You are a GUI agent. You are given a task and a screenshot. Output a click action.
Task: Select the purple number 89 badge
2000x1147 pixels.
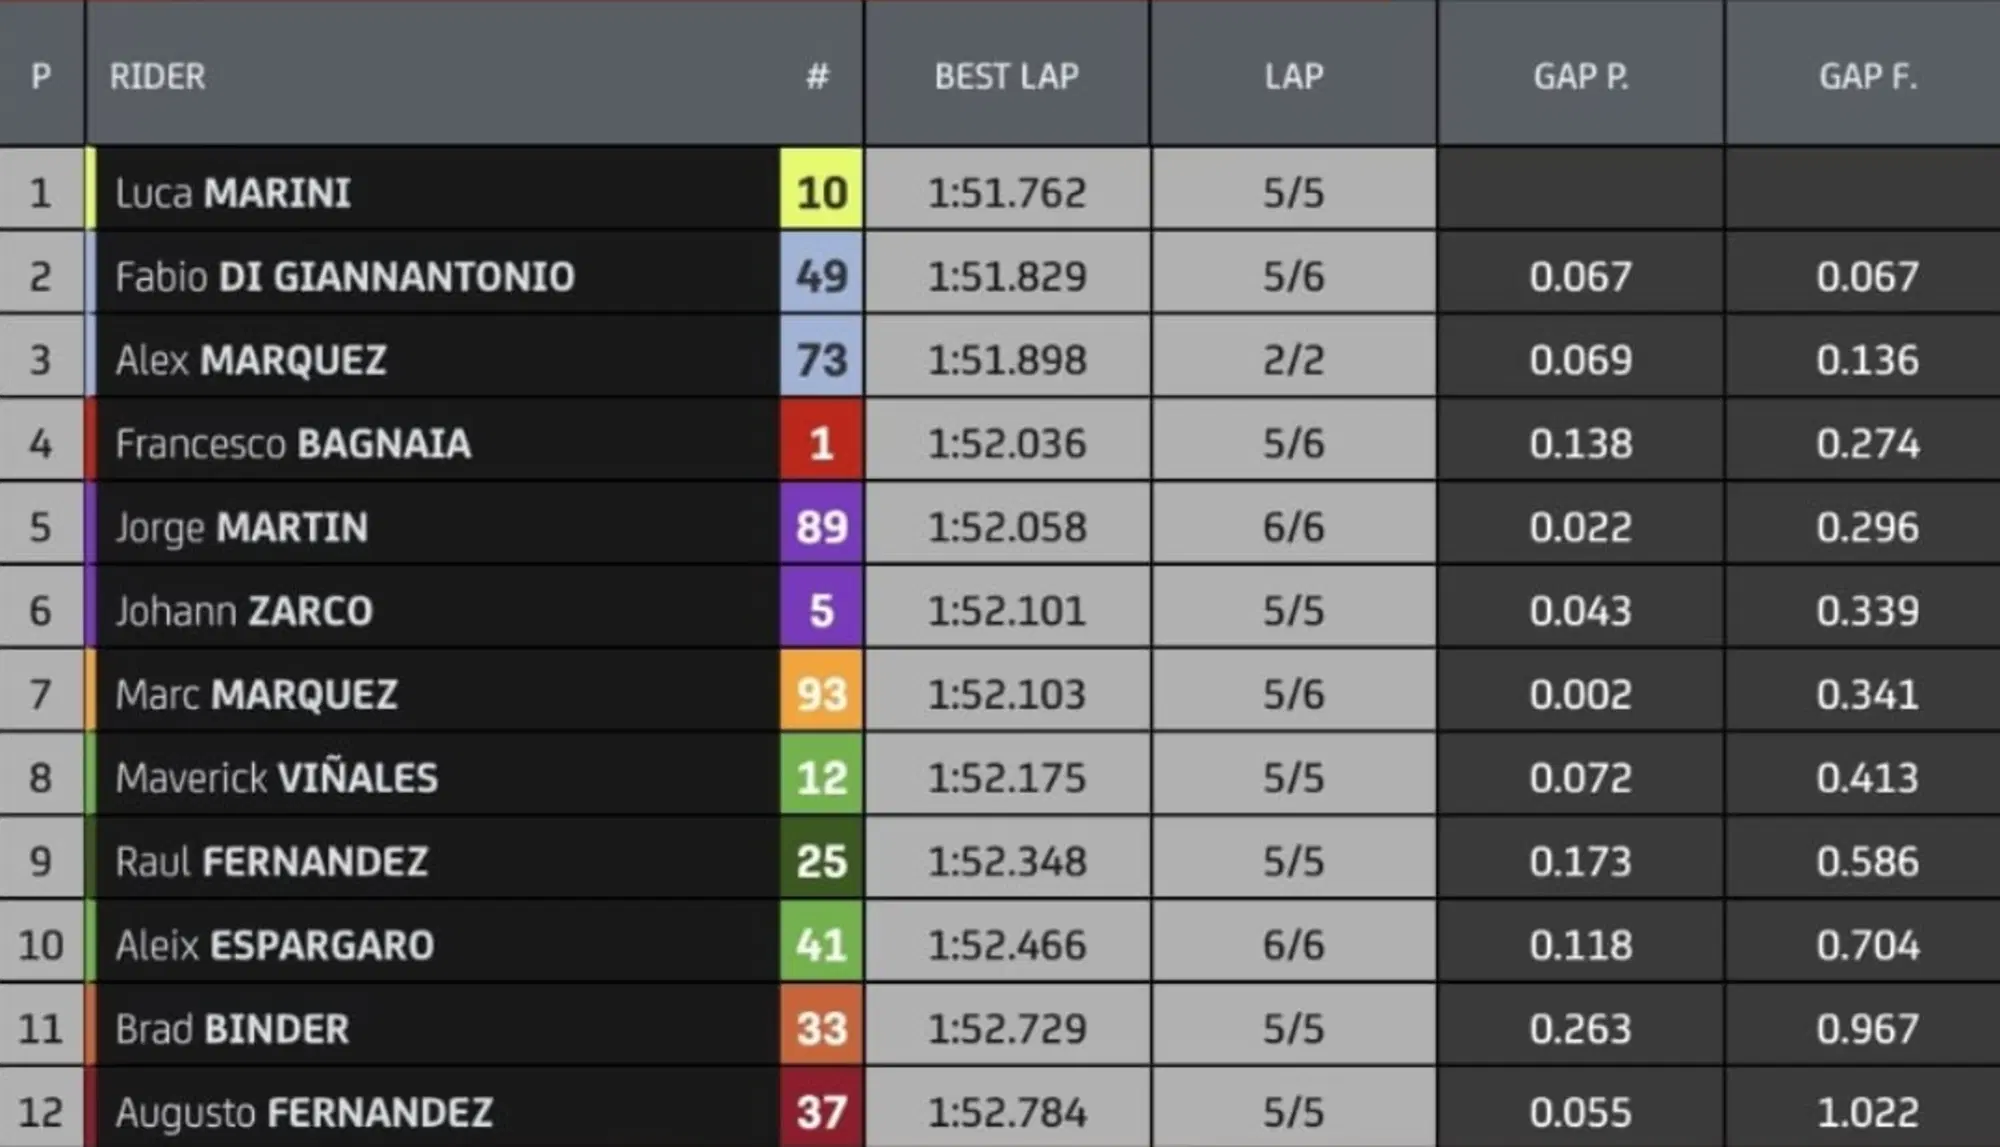click(x=821, y=527)
